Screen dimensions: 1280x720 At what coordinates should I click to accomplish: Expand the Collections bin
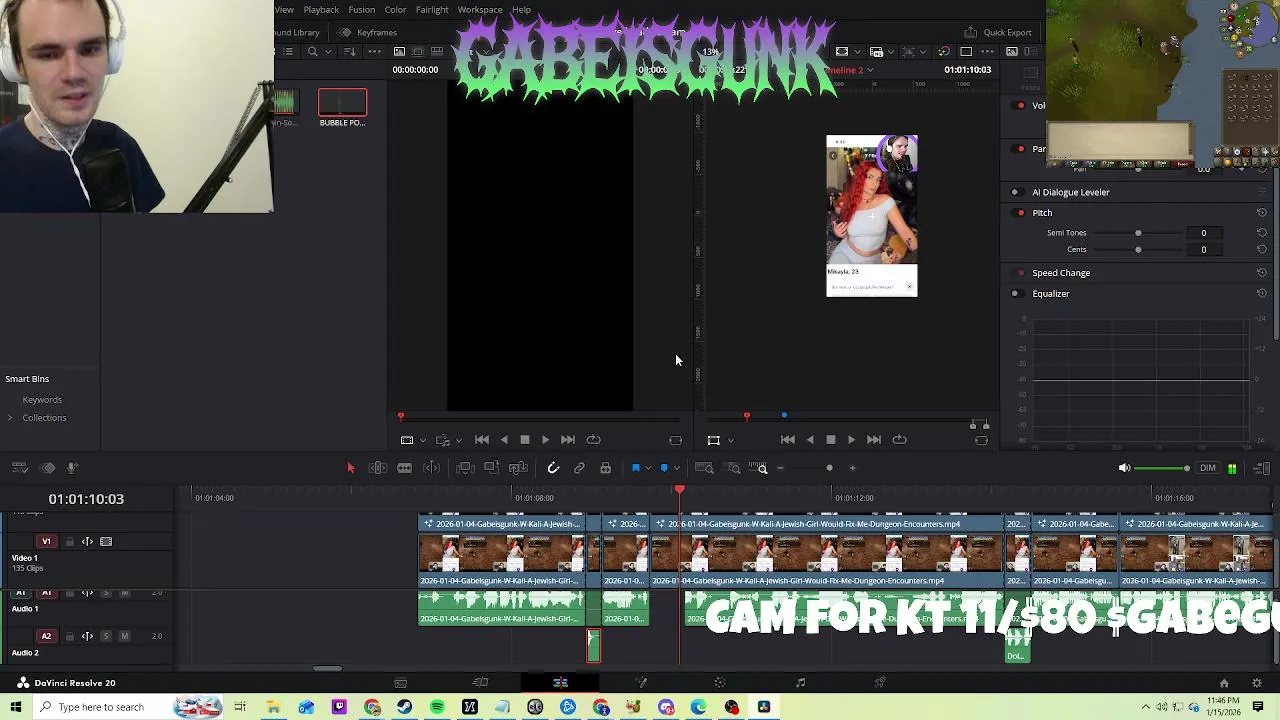(x=10, y=418)
